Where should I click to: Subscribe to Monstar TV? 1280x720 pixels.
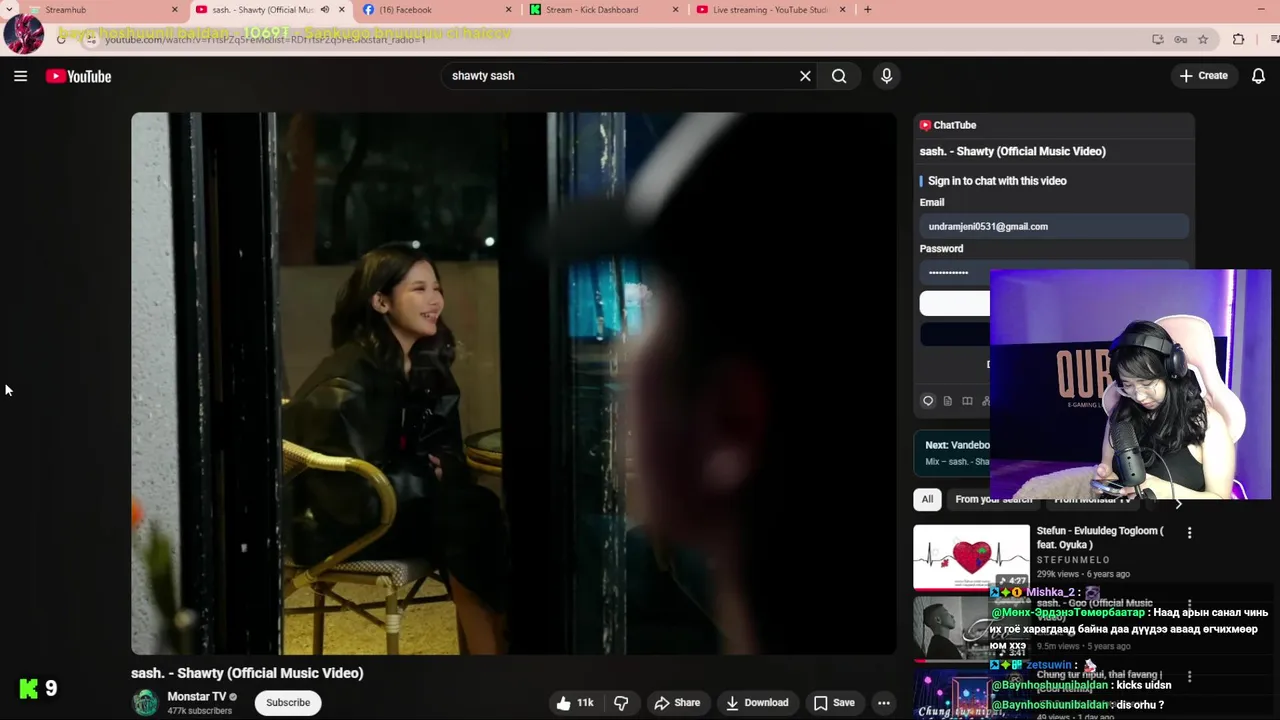(x=288, y=702)
